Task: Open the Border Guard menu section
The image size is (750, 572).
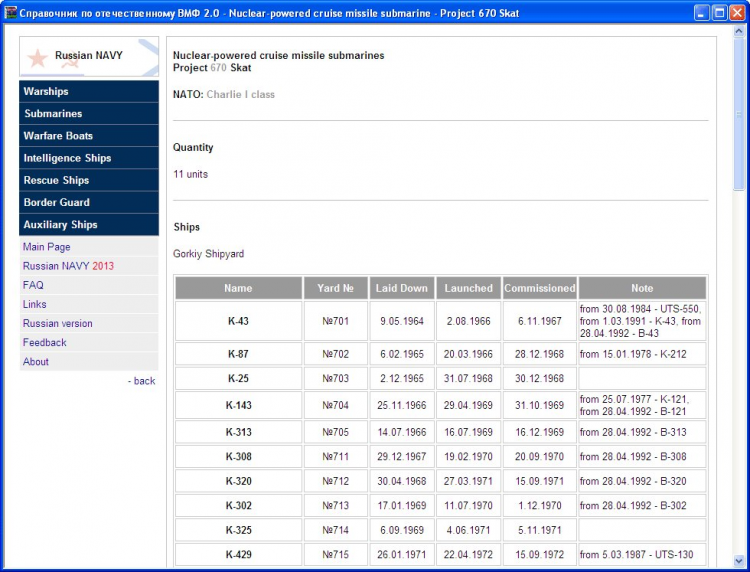Action: (89, 202)
